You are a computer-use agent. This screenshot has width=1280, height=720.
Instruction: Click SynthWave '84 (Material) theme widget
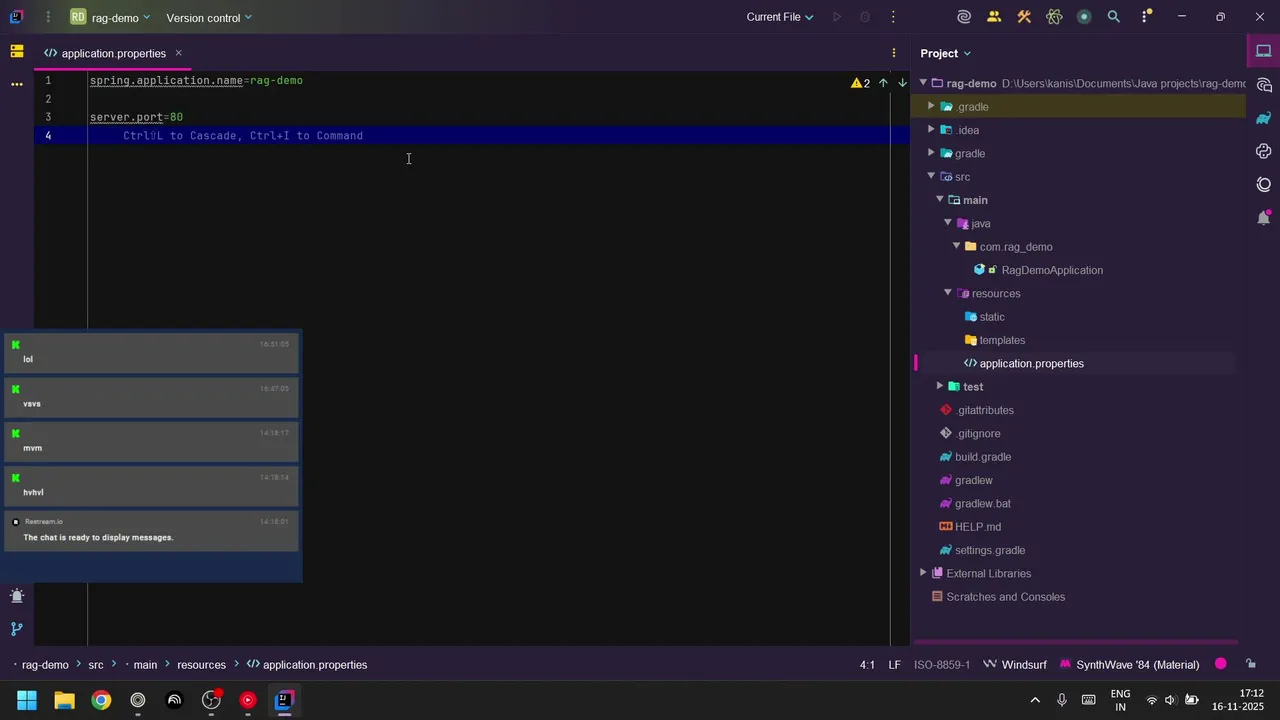tap(1129, 664)
